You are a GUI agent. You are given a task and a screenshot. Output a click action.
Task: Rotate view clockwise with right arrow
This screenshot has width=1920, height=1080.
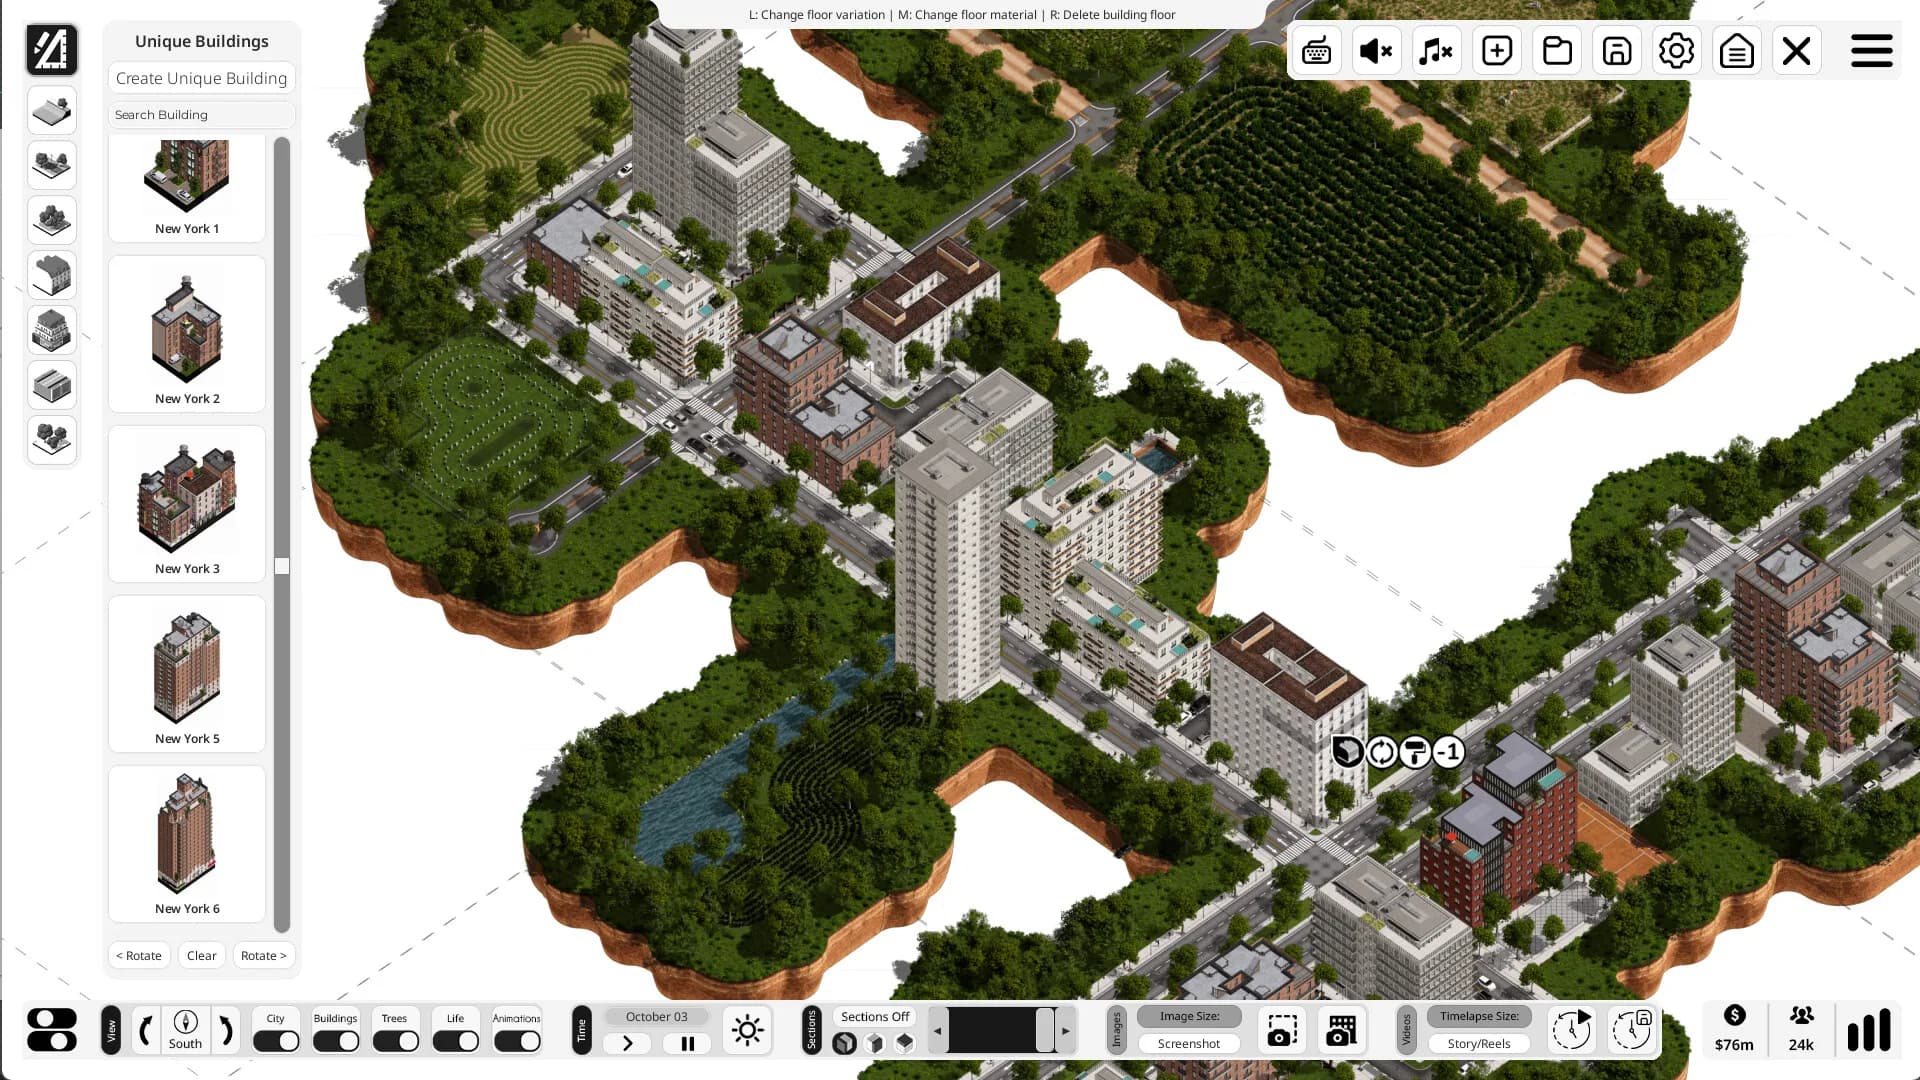click(x=225, y=1030)
